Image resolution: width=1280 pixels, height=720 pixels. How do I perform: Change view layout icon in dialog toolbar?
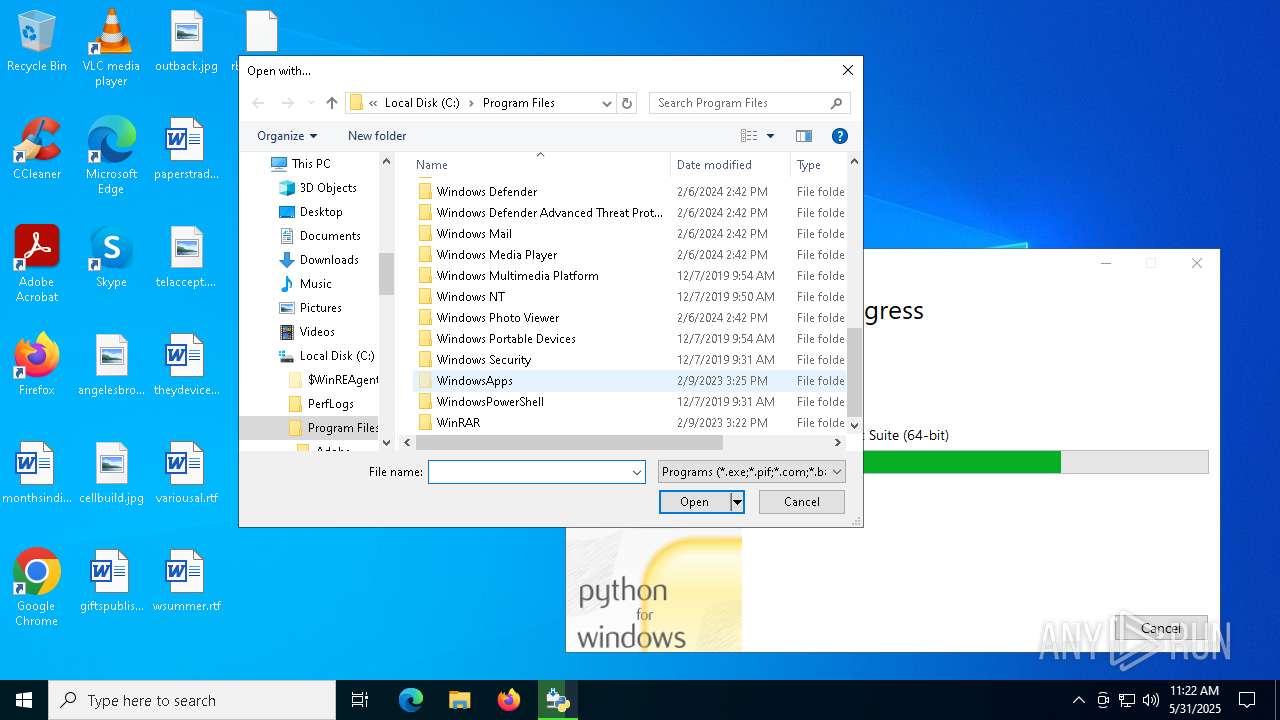pos(749,136)
